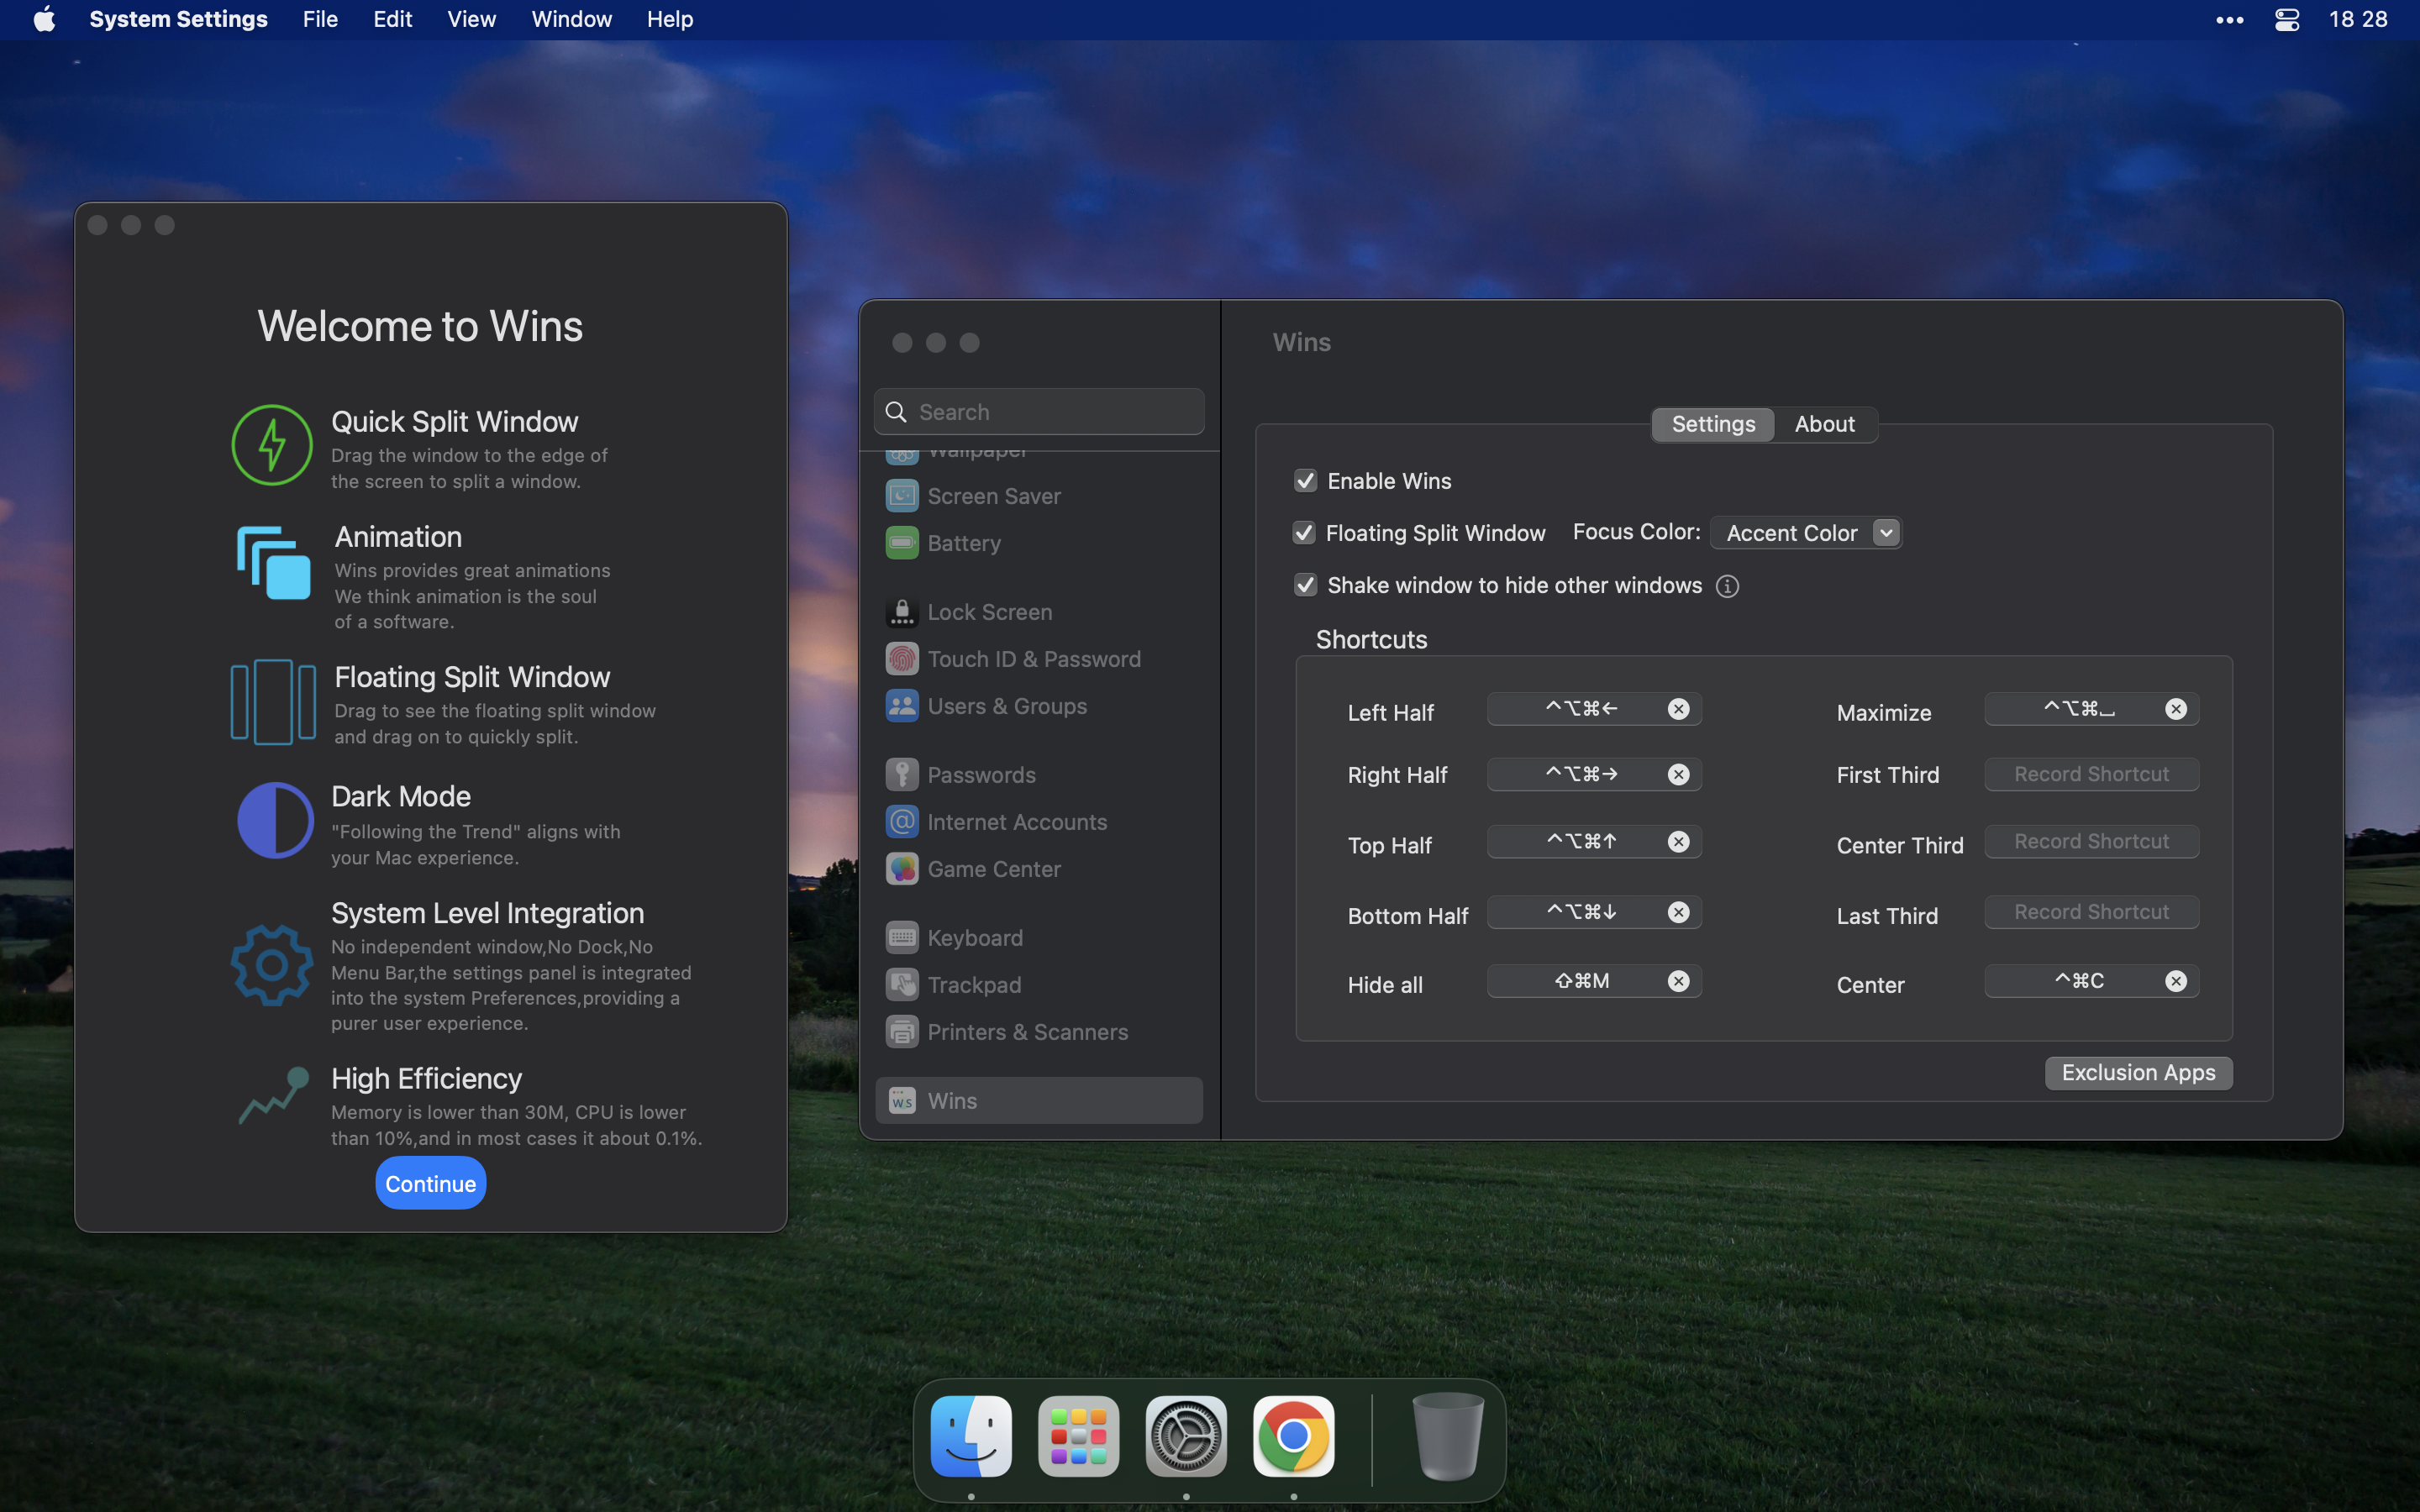Clear the Hide all shortcut
Screen dimensions: 2420x1512
1678,981
